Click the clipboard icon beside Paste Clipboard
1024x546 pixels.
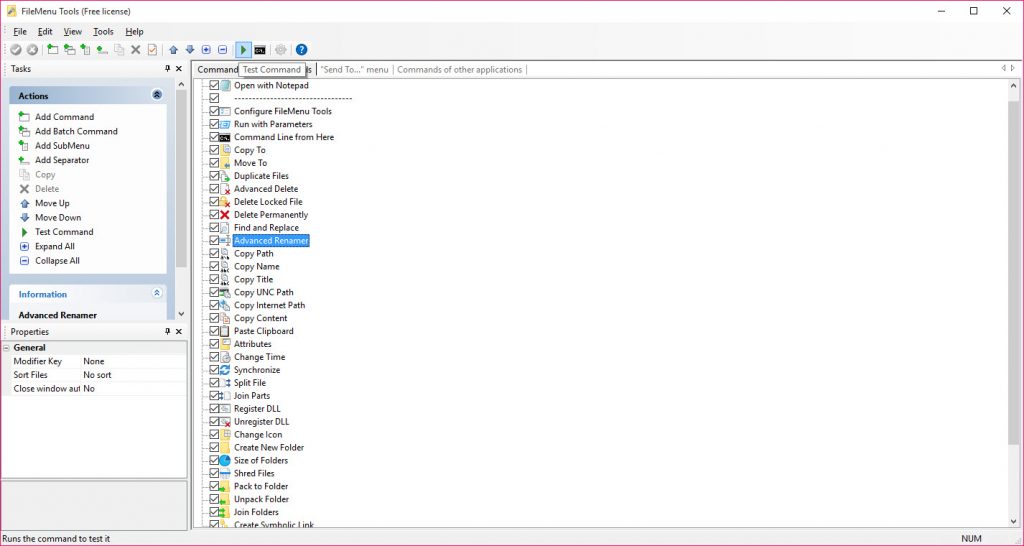tap(225, 331)
